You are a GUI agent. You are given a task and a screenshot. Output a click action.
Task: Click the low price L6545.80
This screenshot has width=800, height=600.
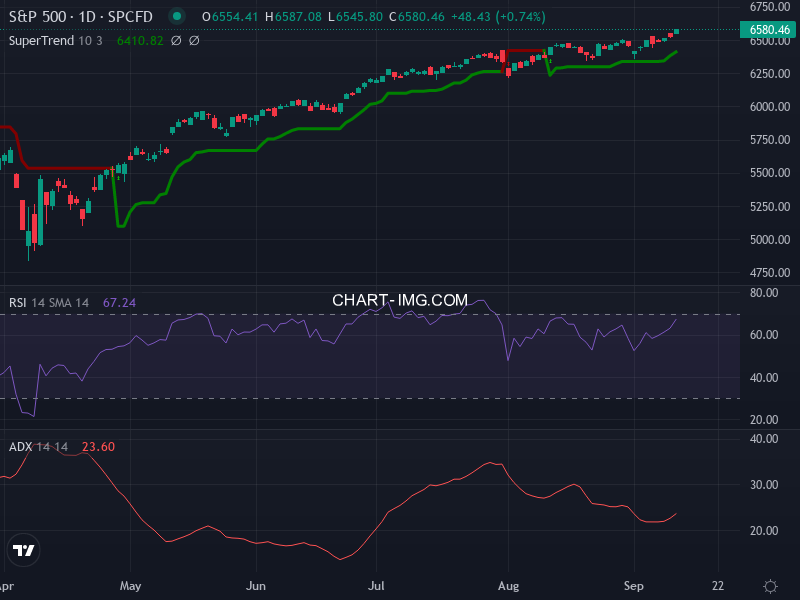(355, 17)
